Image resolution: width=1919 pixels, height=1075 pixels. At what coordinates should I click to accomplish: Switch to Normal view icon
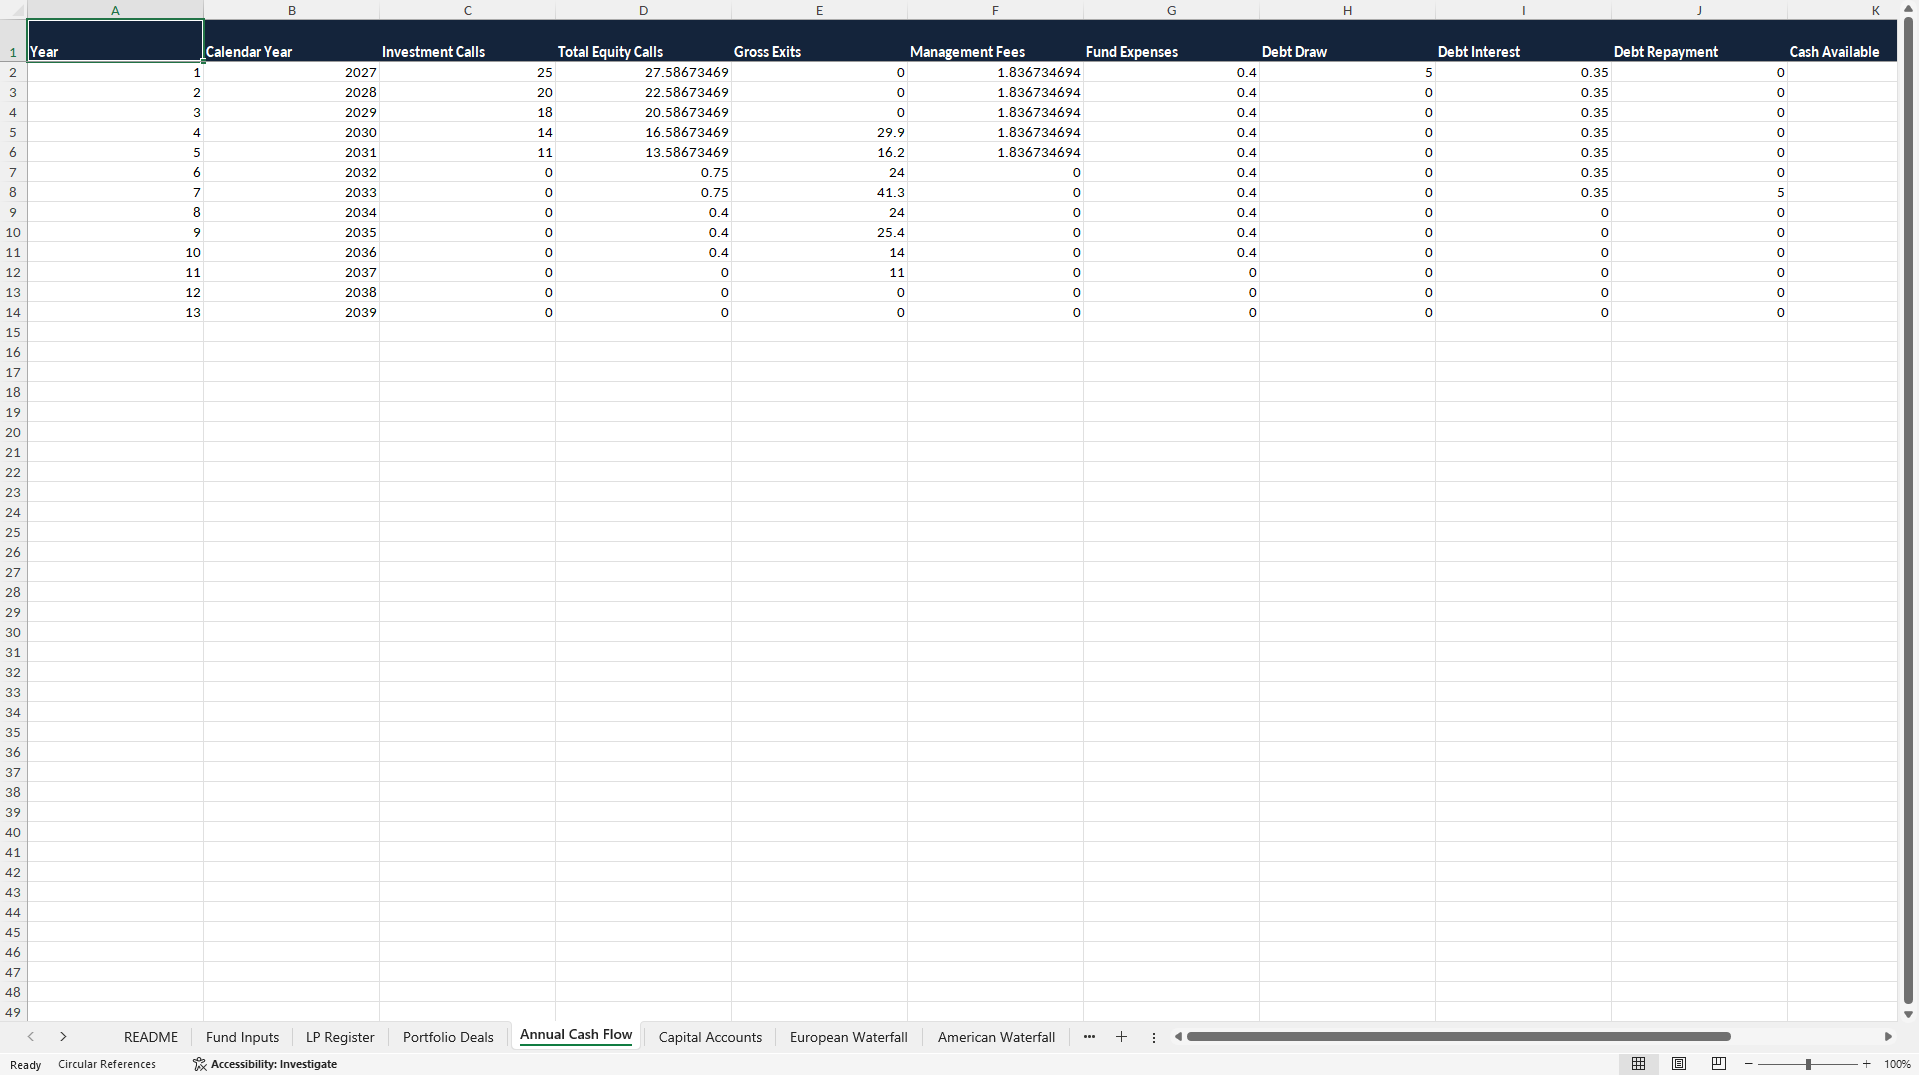1638,1064
